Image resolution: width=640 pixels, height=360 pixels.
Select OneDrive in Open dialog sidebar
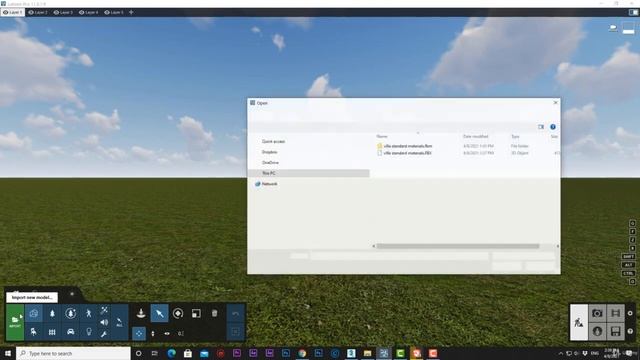pos(270,162)
